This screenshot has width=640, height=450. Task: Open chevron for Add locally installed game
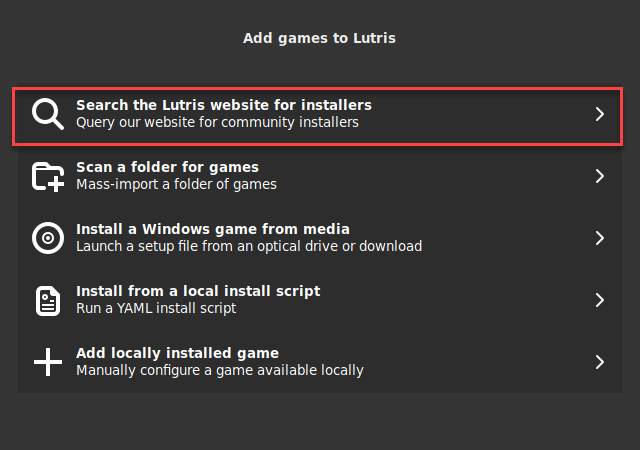tap(600, 362)
